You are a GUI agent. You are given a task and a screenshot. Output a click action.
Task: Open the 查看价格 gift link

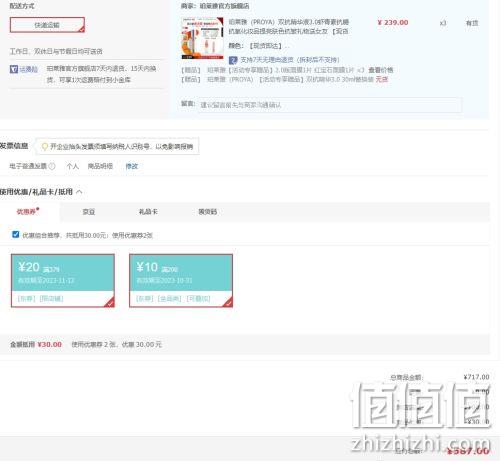(381, 70)
